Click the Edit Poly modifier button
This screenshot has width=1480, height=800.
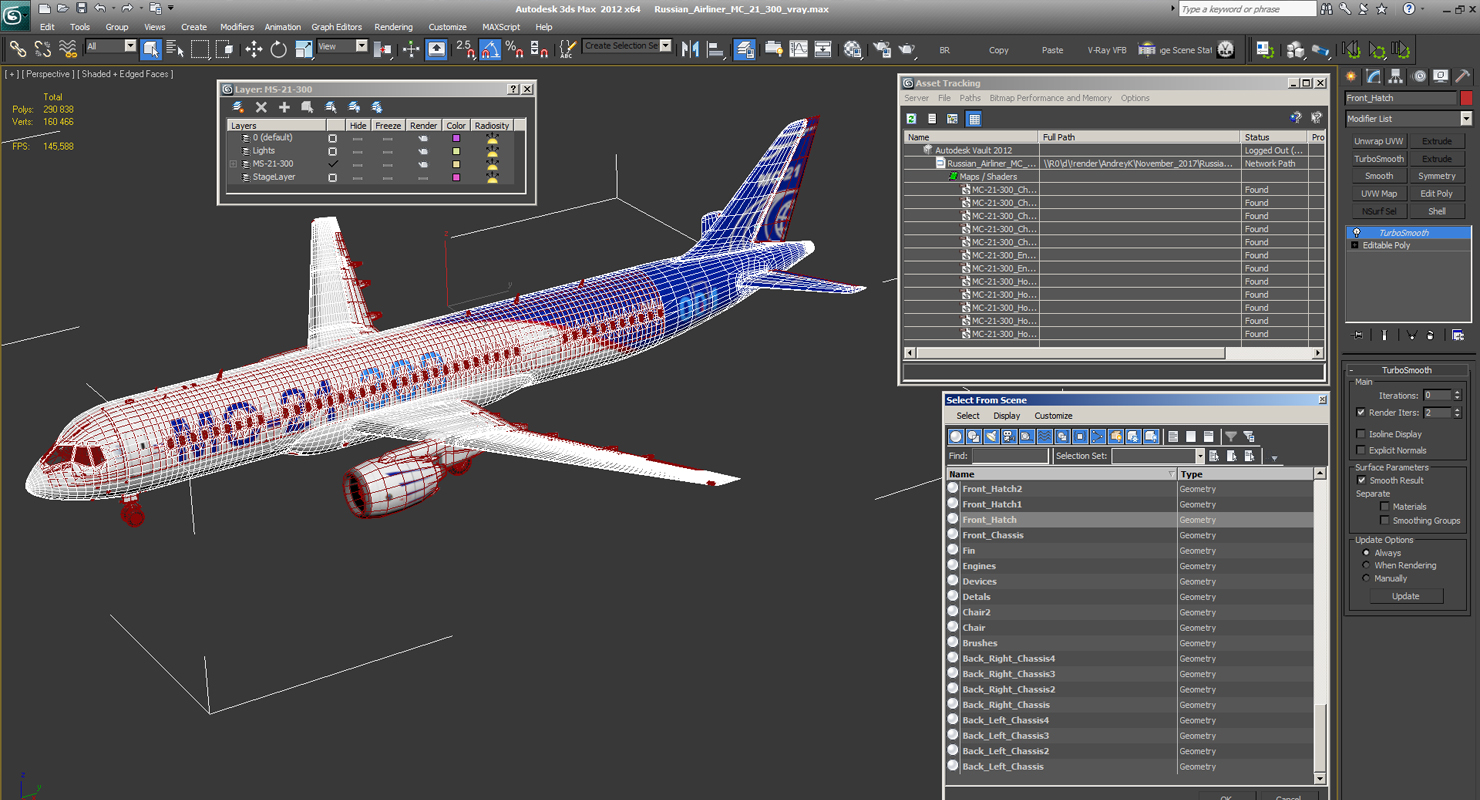pos(1437,194)
